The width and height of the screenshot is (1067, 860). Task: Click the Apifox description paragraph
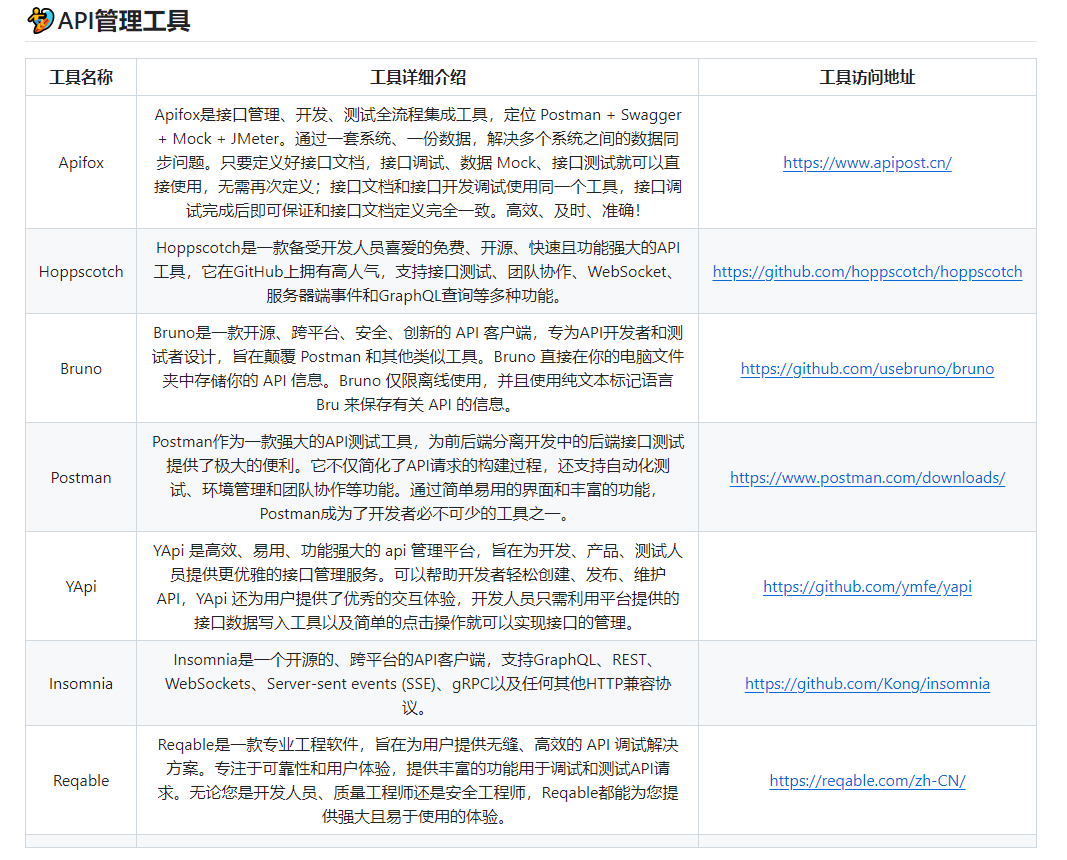[418, 163]
